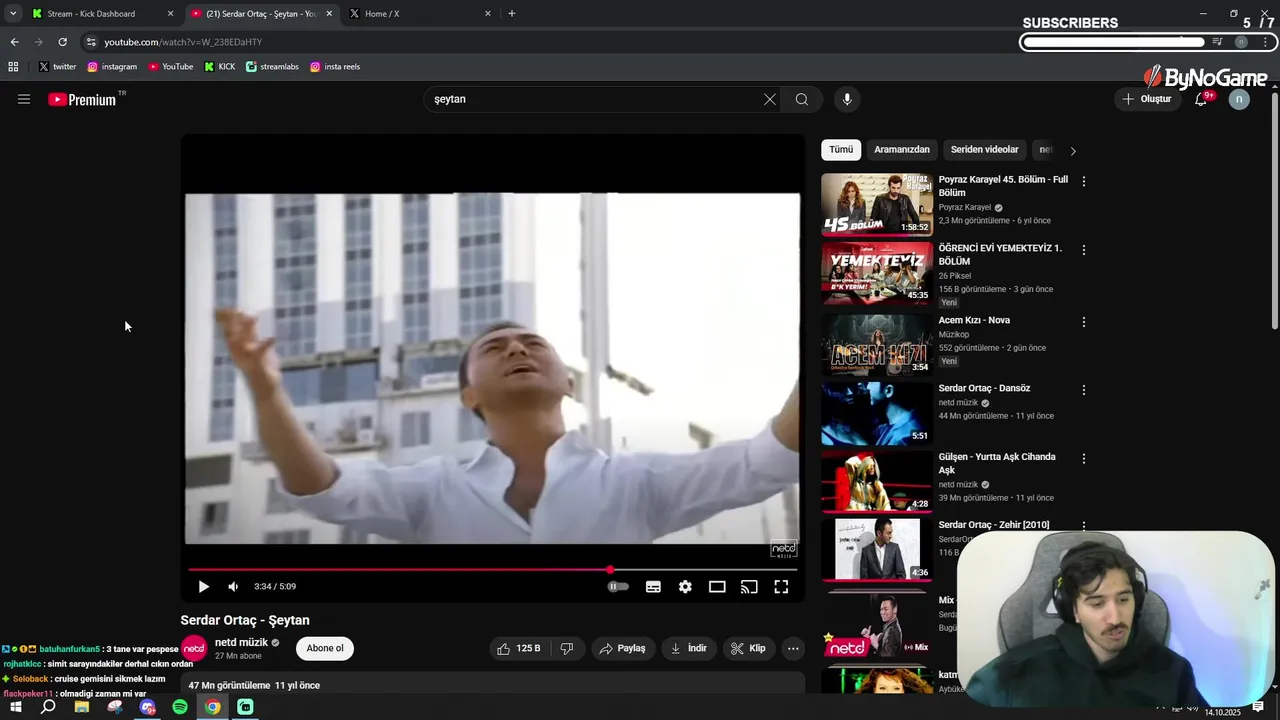The image size is (1280, 720).
Task: Open Windows taskbar search
Action: [48, 707]
